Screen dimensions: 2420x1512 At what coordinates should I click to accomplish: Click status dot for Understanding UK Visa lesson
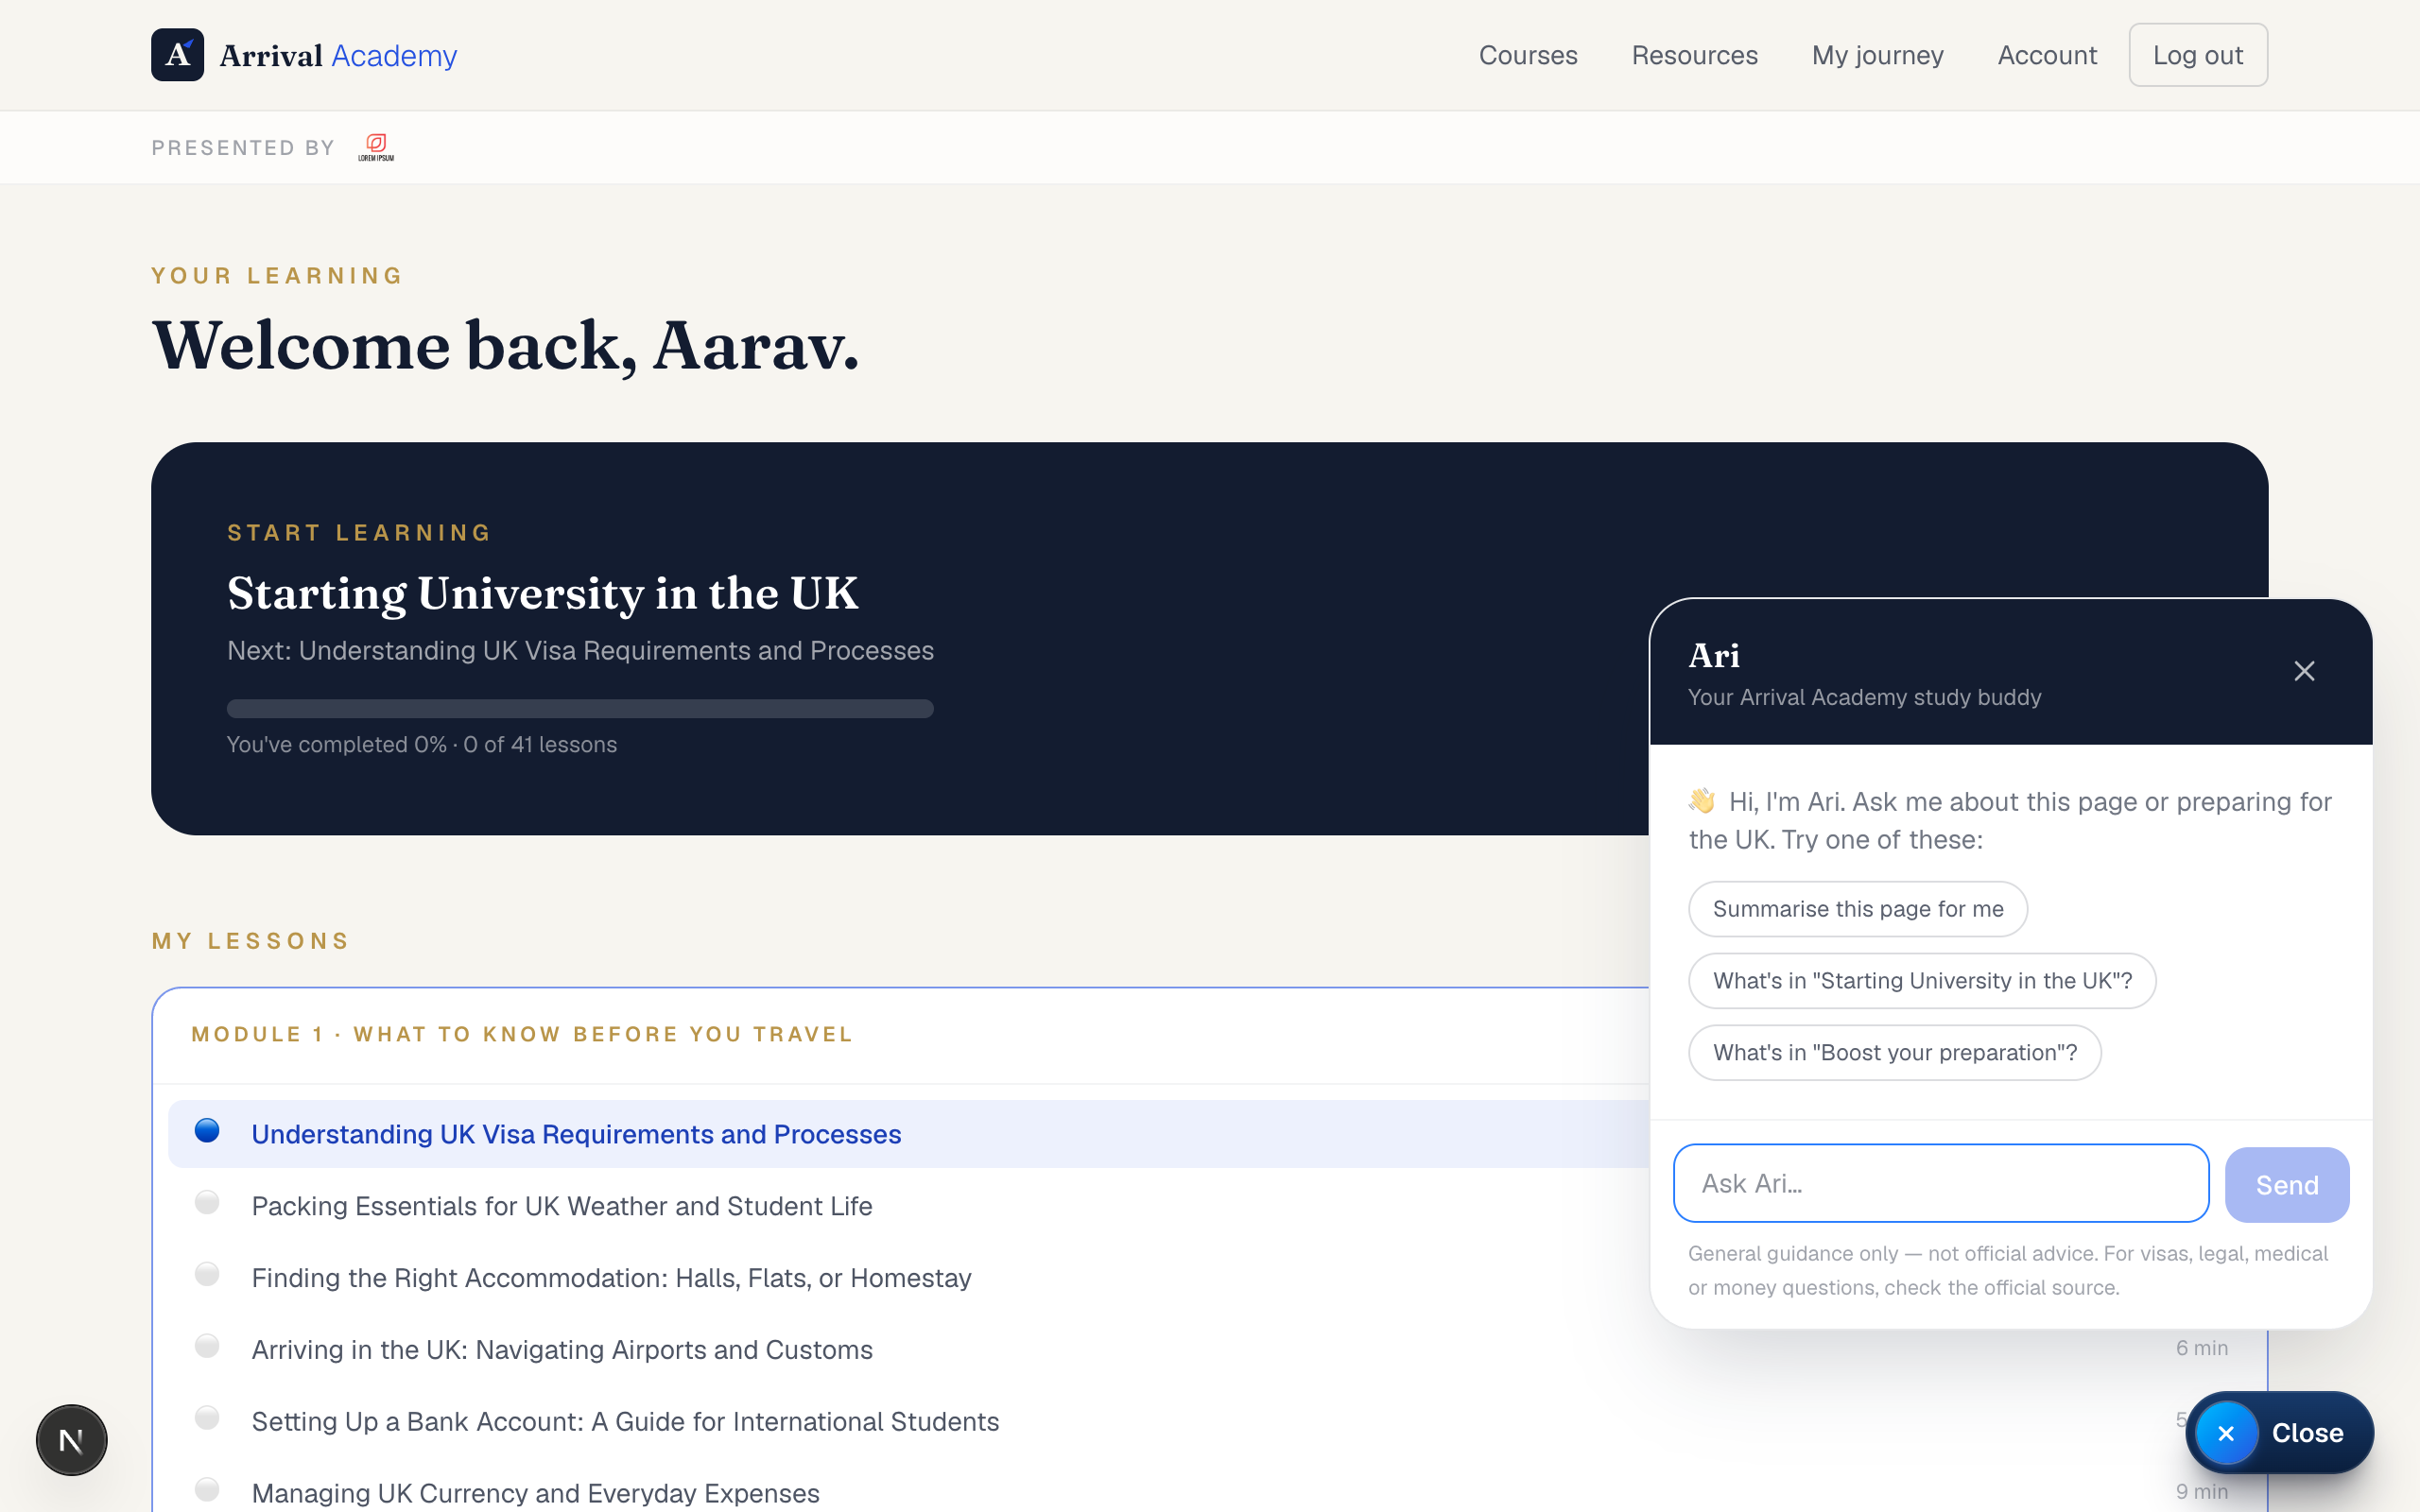pyautogui.click(x=207, y=1130)
